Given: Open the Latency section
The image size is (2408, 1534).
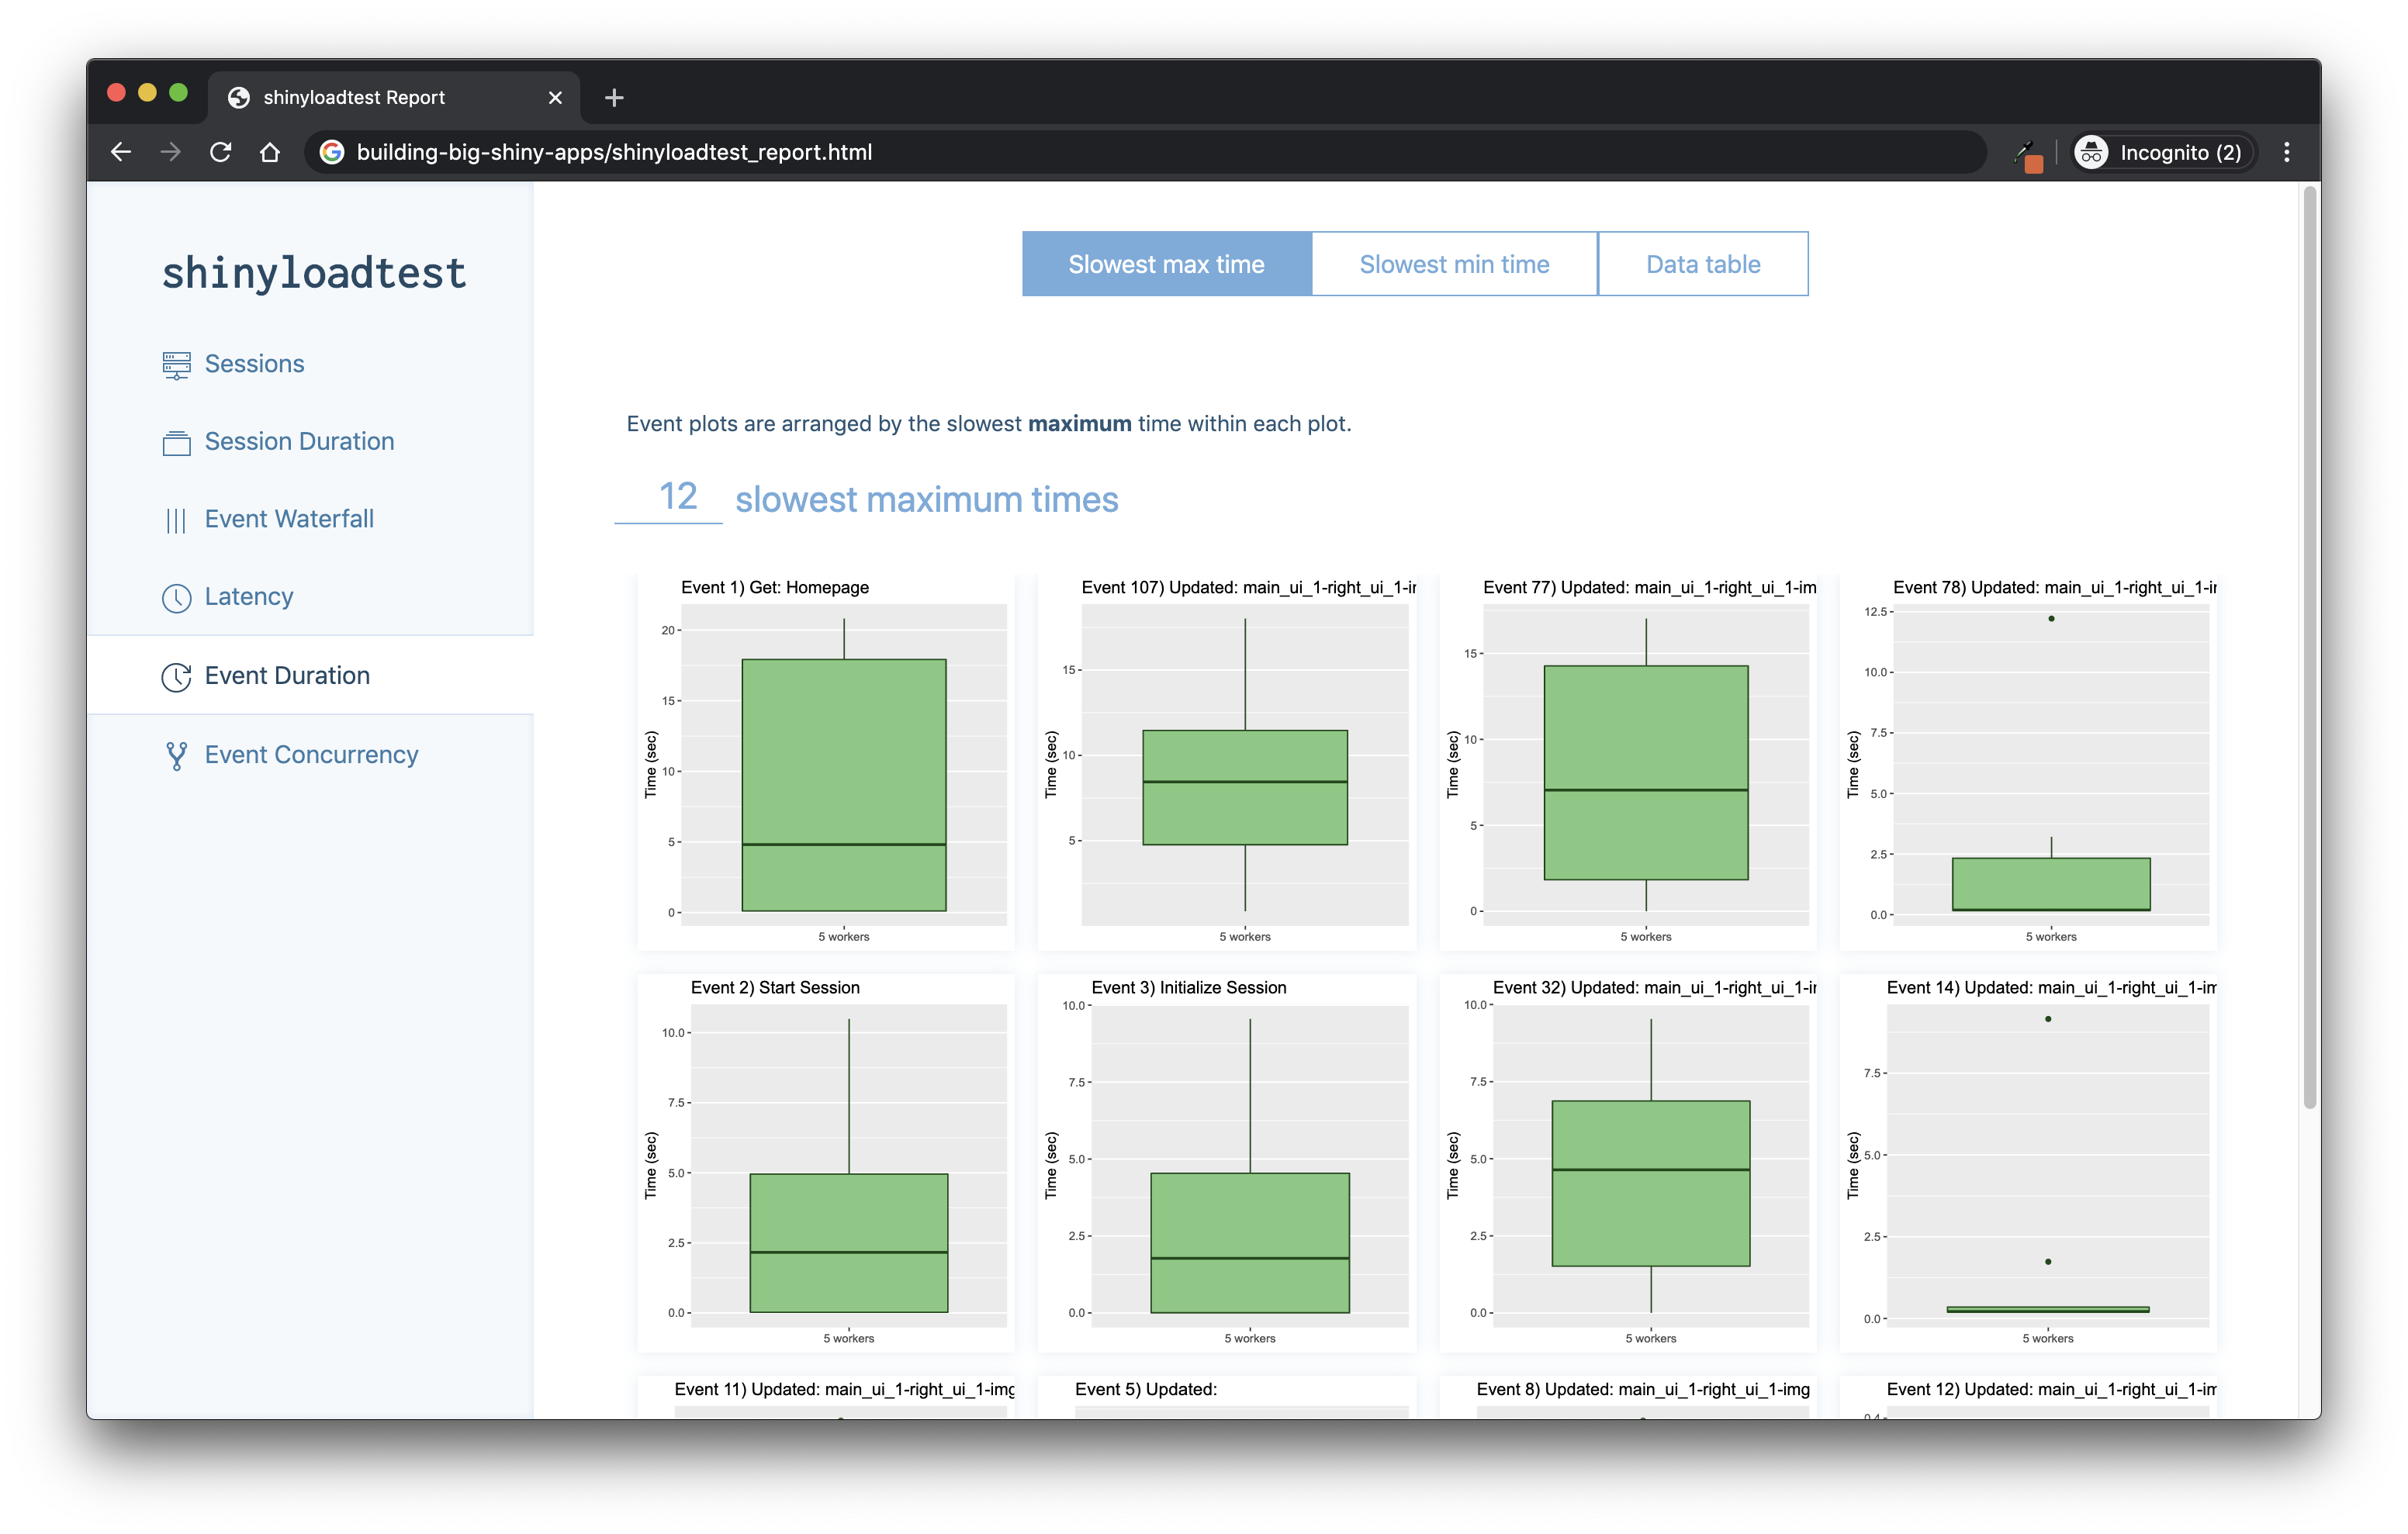Looking at the screenshot, I should 249,597.
